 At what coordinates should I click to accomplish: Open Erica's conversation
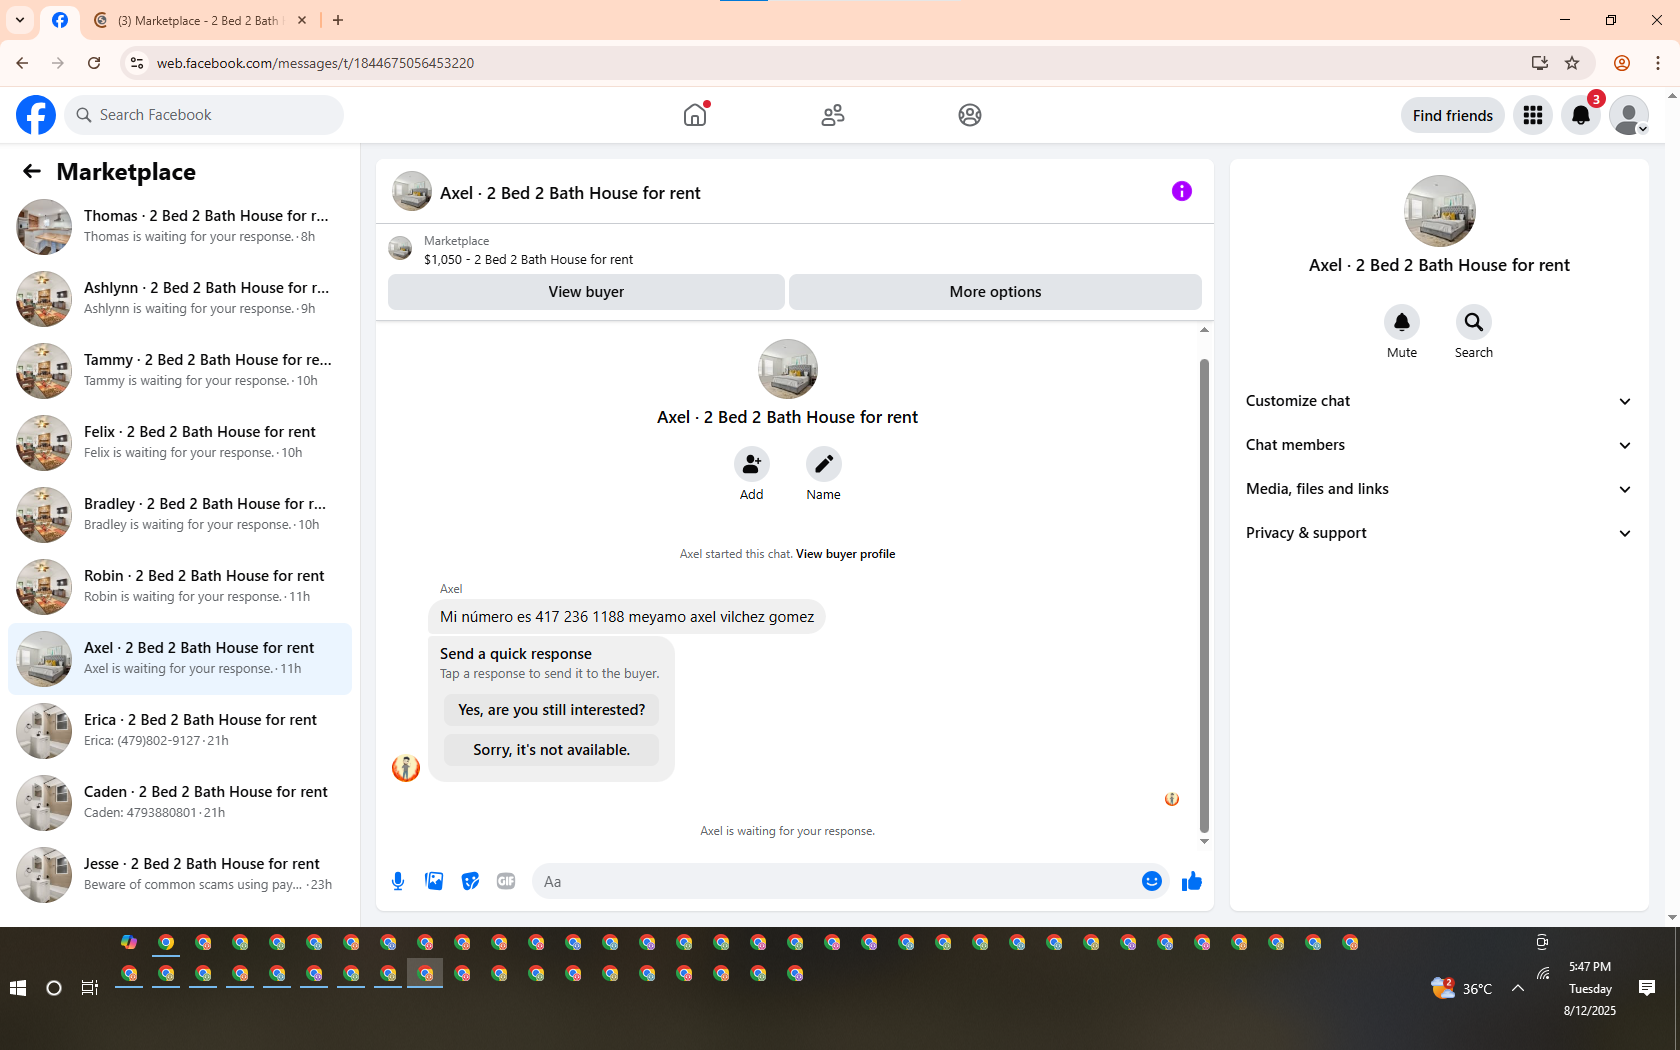(x=180, y=731)
